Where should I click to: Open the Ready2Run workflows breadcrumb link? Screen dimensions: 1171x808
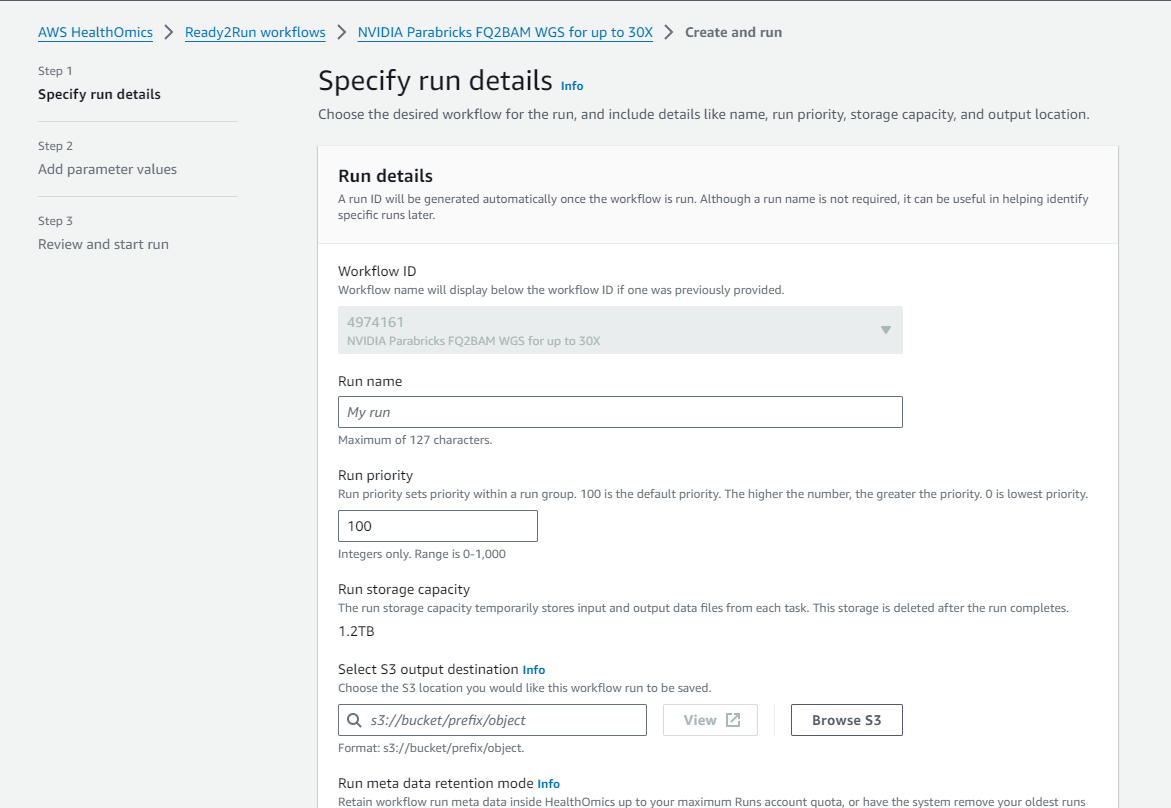pyautogui.click(x=255, y=32)
